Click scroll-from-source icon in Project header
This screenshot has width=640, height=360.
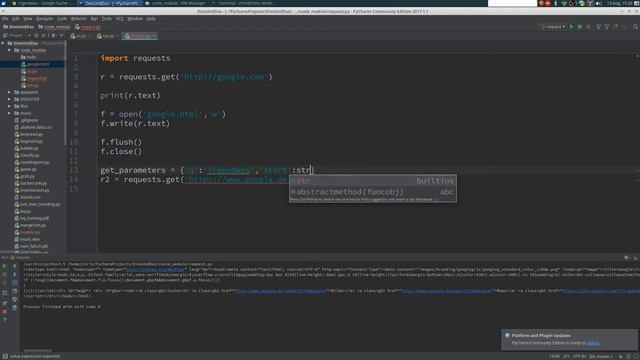36,36
